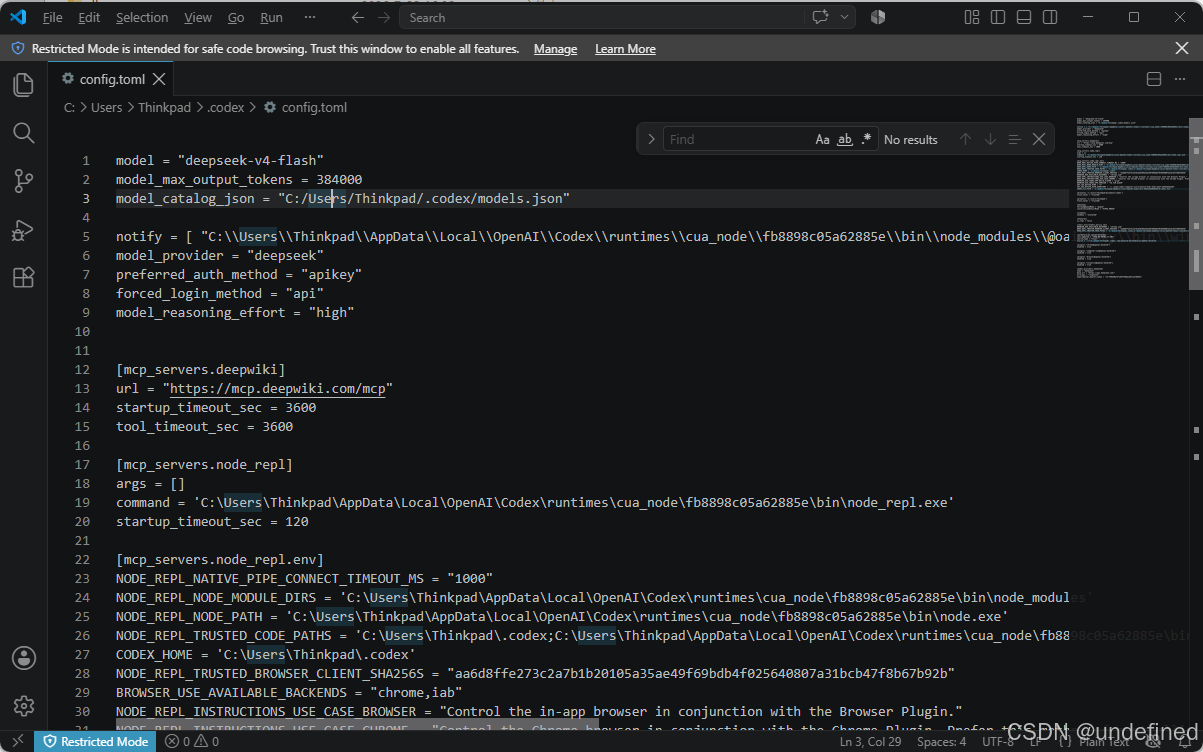Click Restricted Mode status bar button
This screenshot has width=1203, height=752.
[95, 742]
